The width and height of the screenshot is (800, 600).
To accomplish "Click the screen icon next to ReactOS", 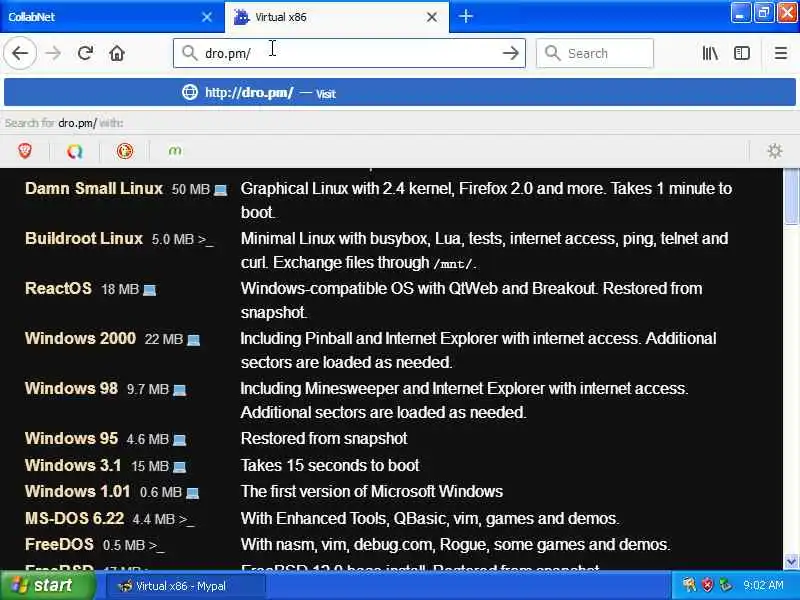I will click(x=149, y=290).
